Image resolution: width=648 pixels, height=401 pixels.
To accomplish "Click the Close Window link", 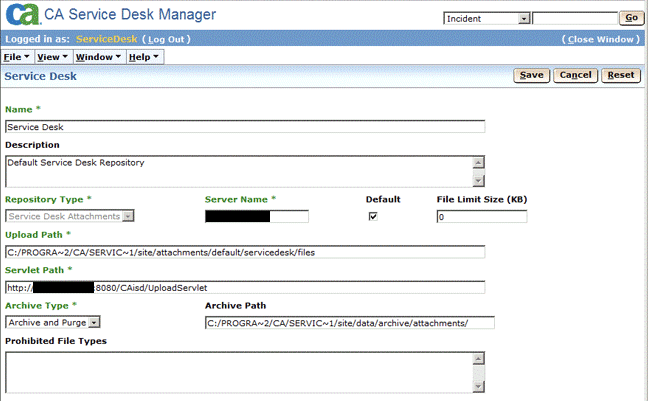I will [600, 39].
